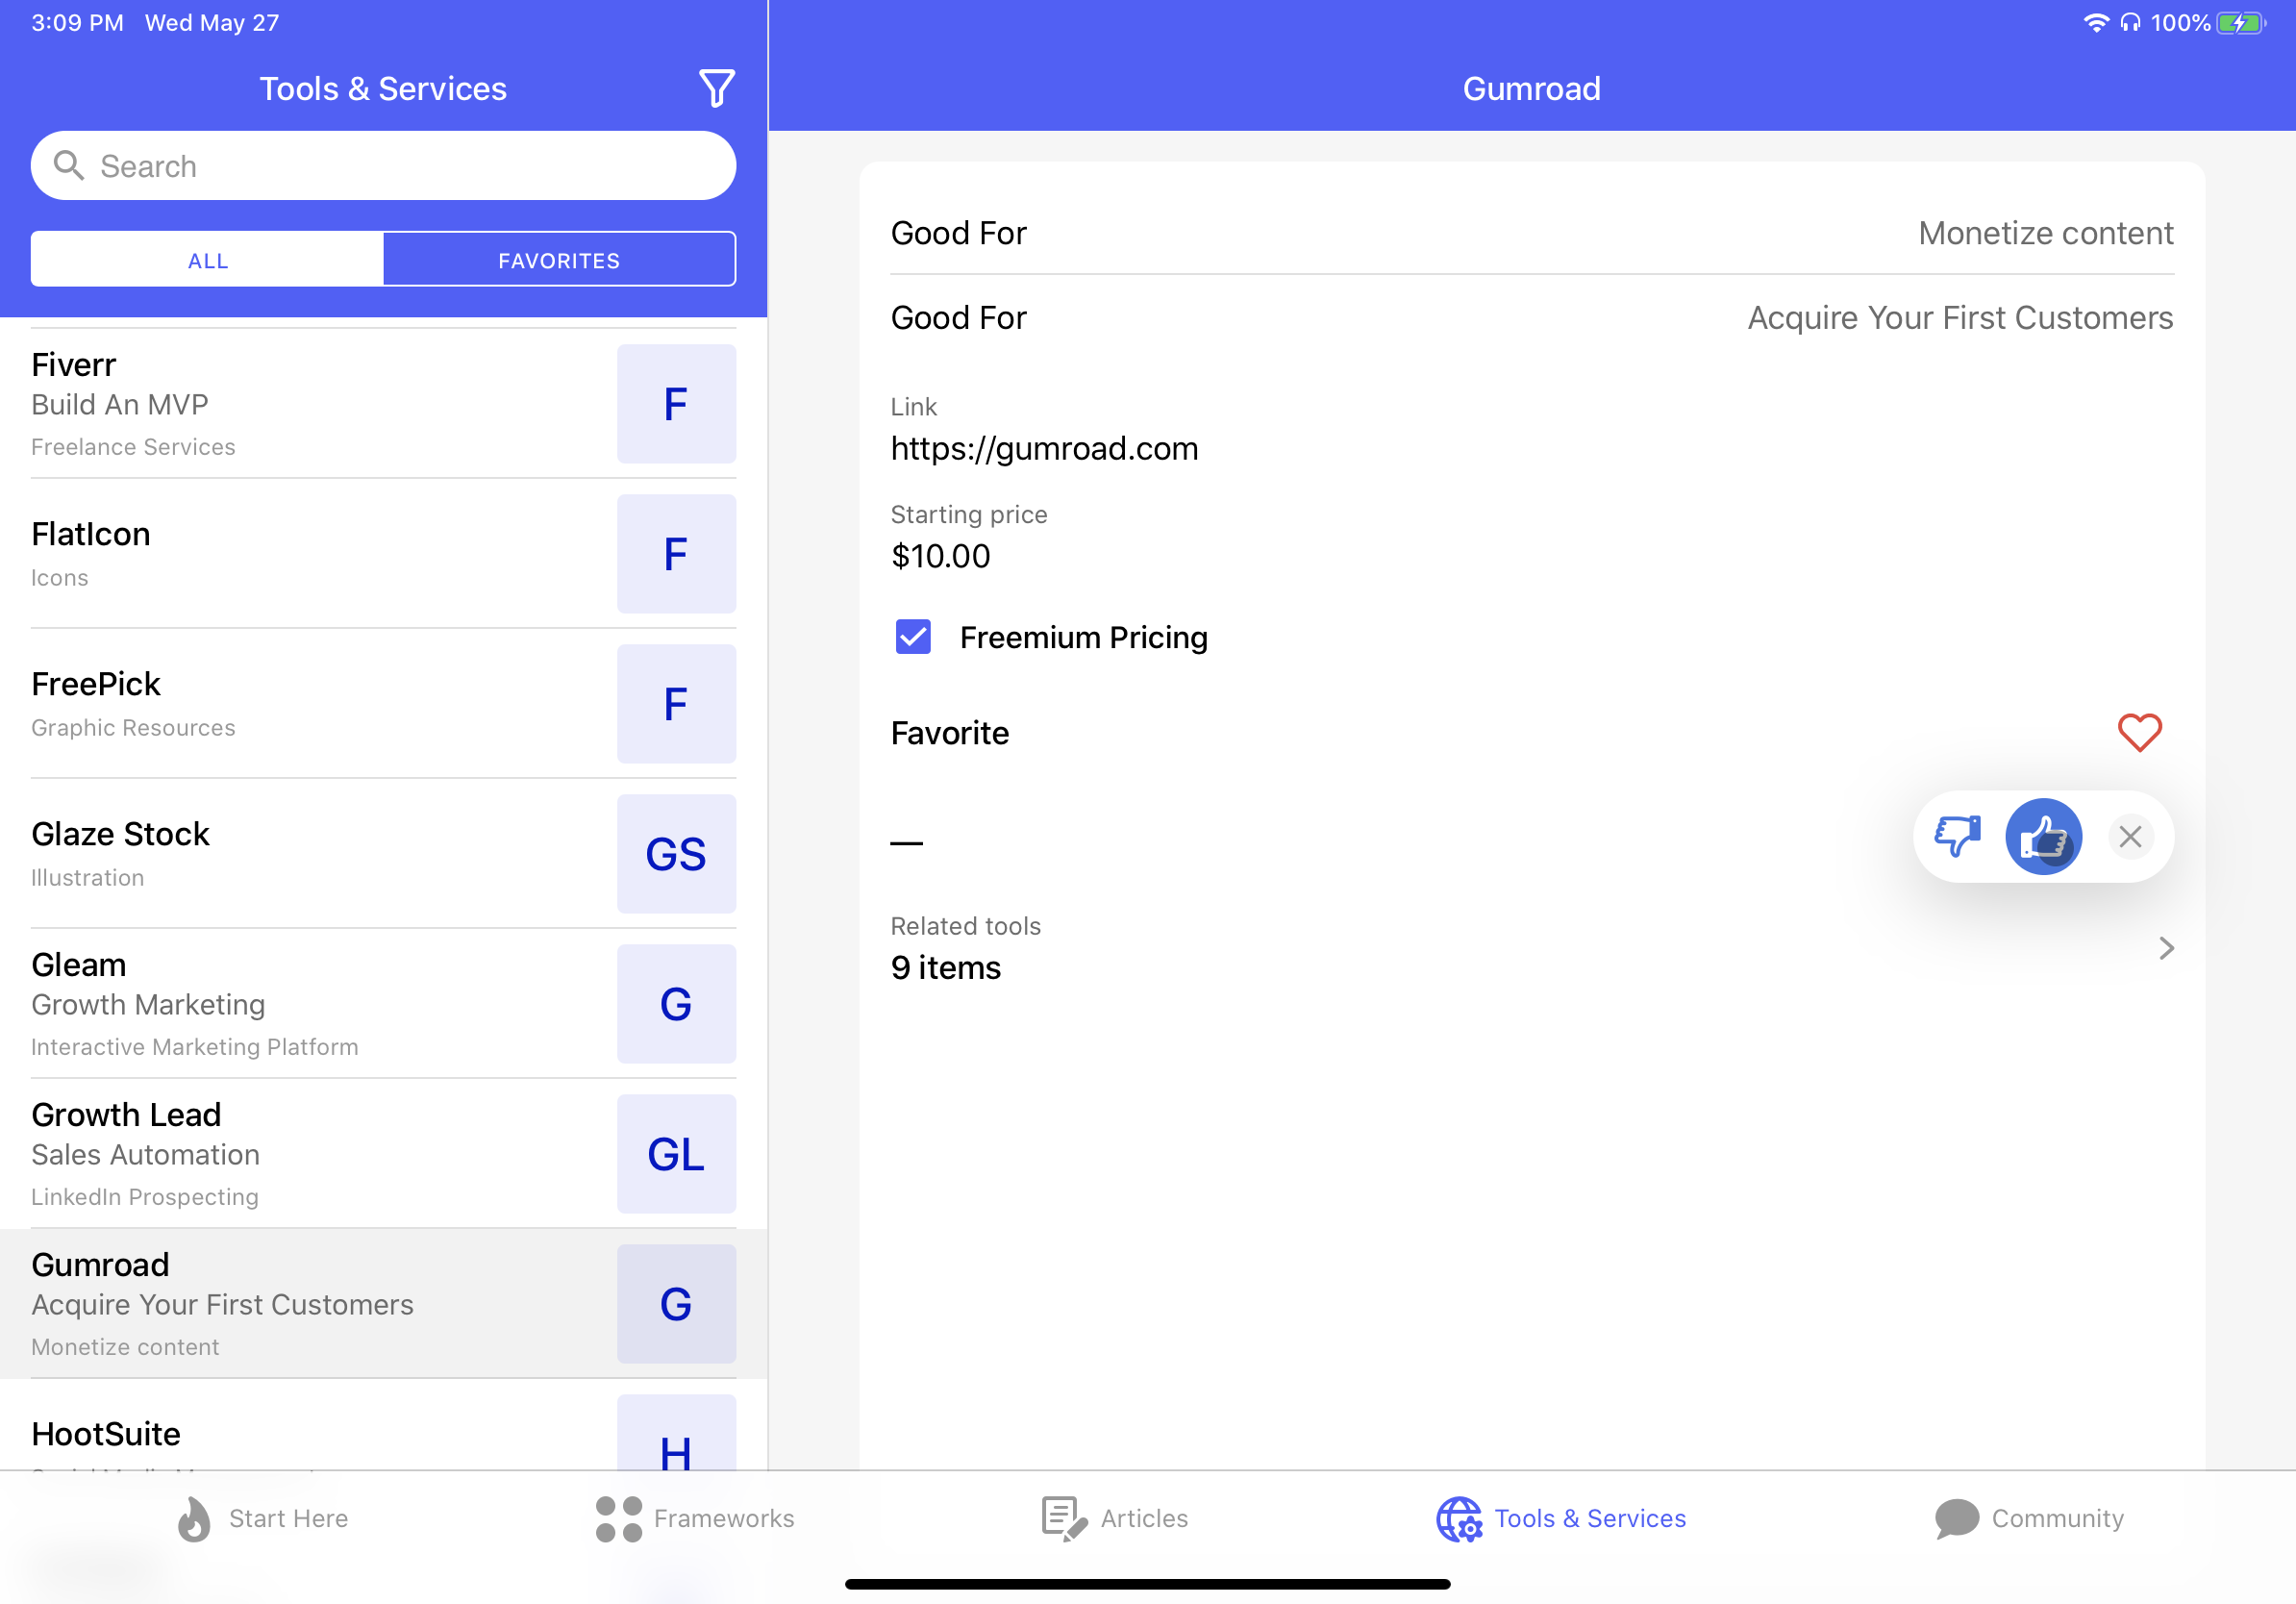Select Tools & Services bottom tab
This screenshot has width=2296, height=1604.
(x=1561, y=1518)
